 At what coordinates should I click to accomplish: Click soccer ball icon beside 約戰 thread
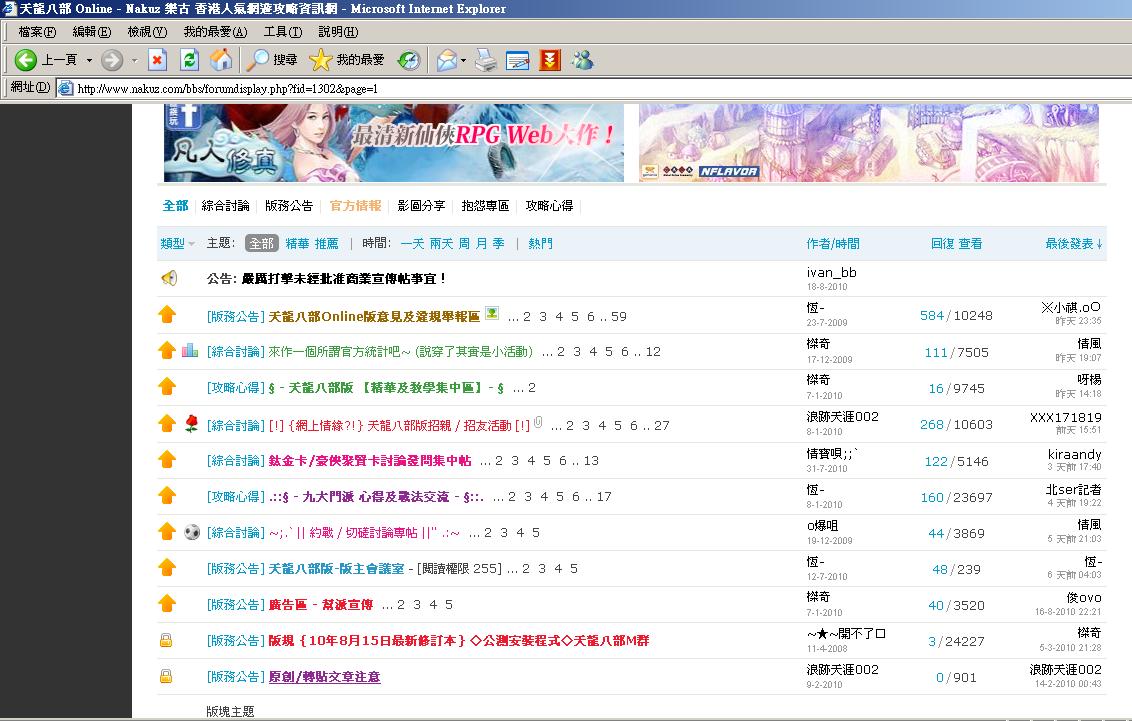[x=191, y=533]
